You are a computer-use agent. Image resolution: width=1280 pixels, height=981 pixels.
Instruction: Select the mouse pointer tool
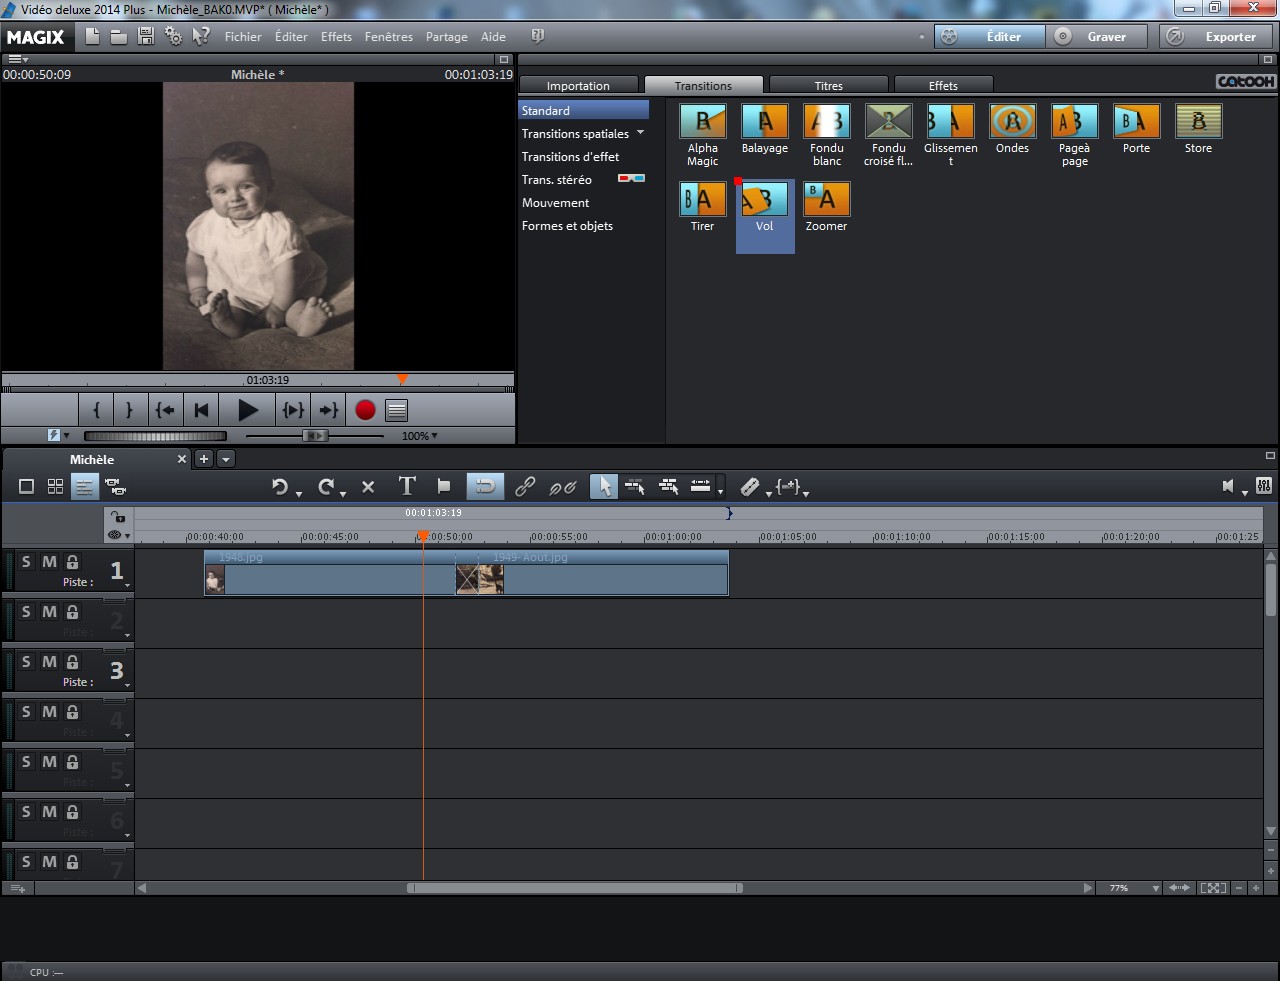604,487
